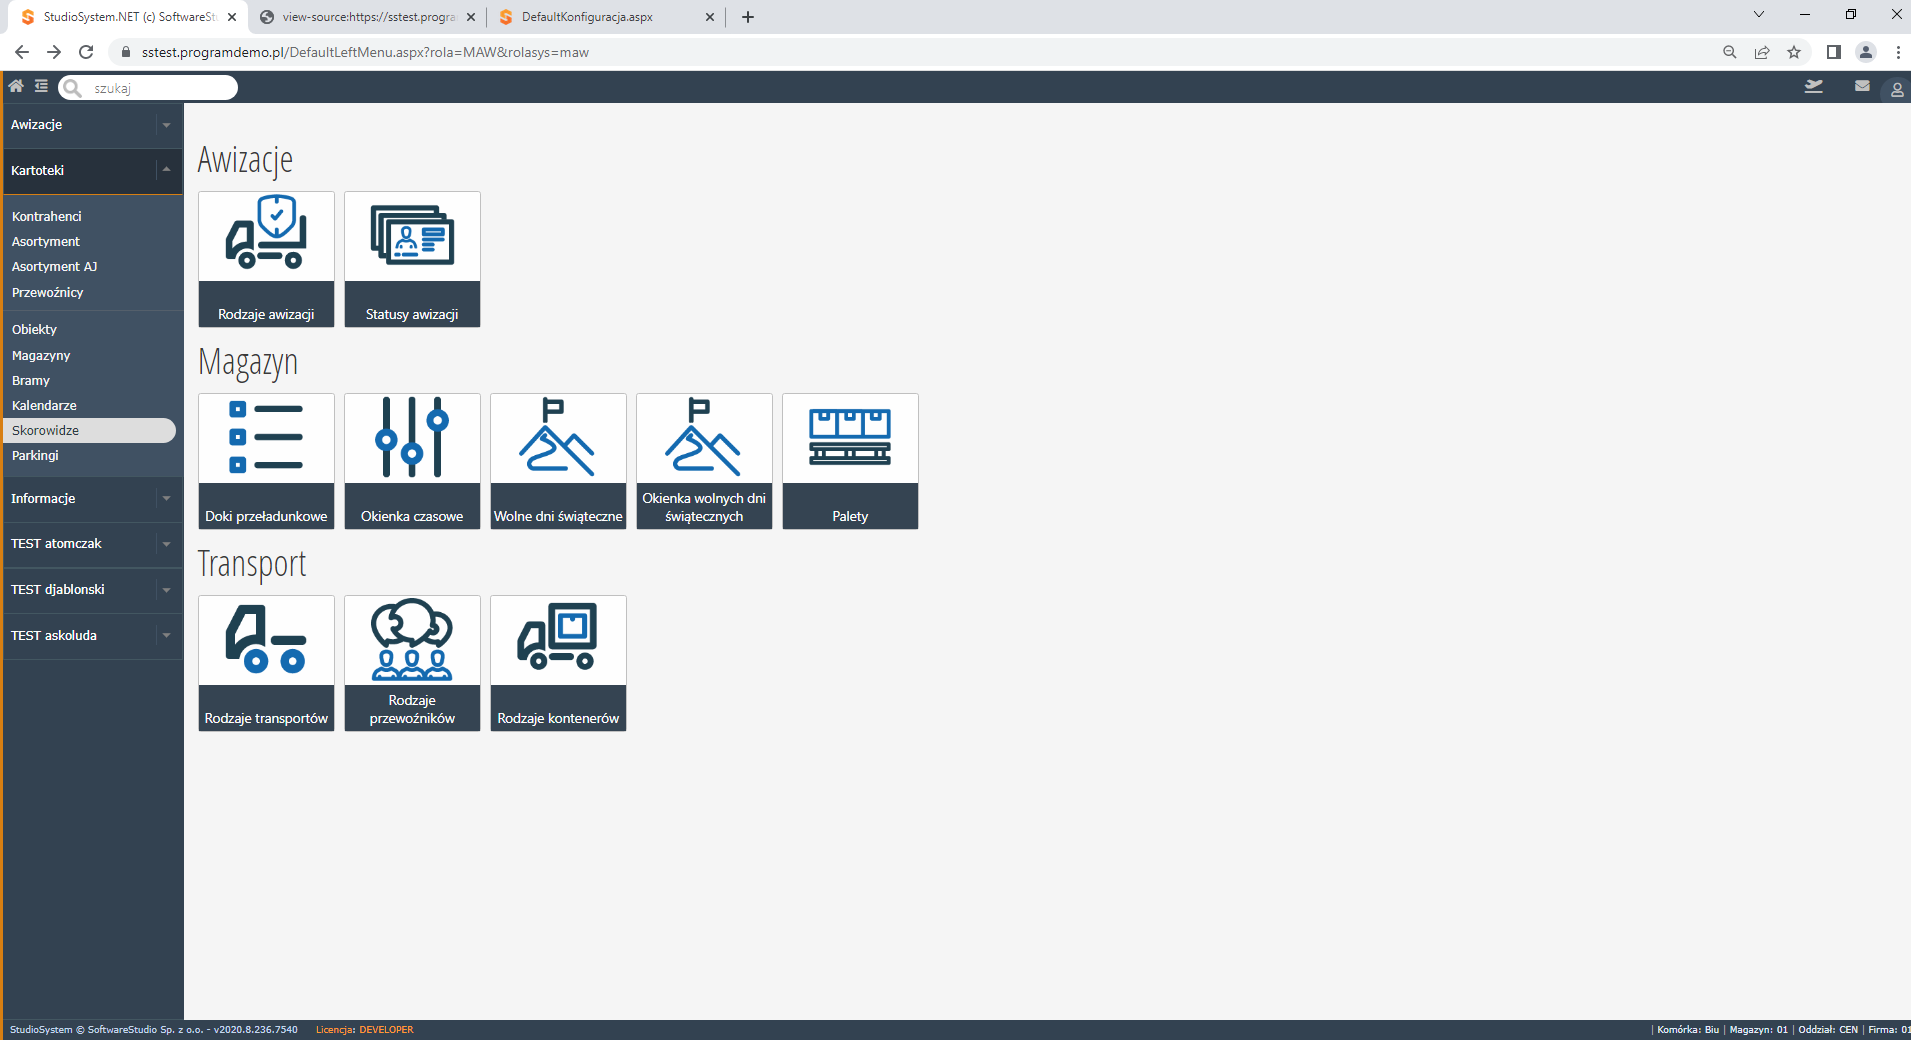Open Rodzaje kontenerów tile
Image resolution: width=1911 pixels, height=1040 pixels.
pos(558,663)
